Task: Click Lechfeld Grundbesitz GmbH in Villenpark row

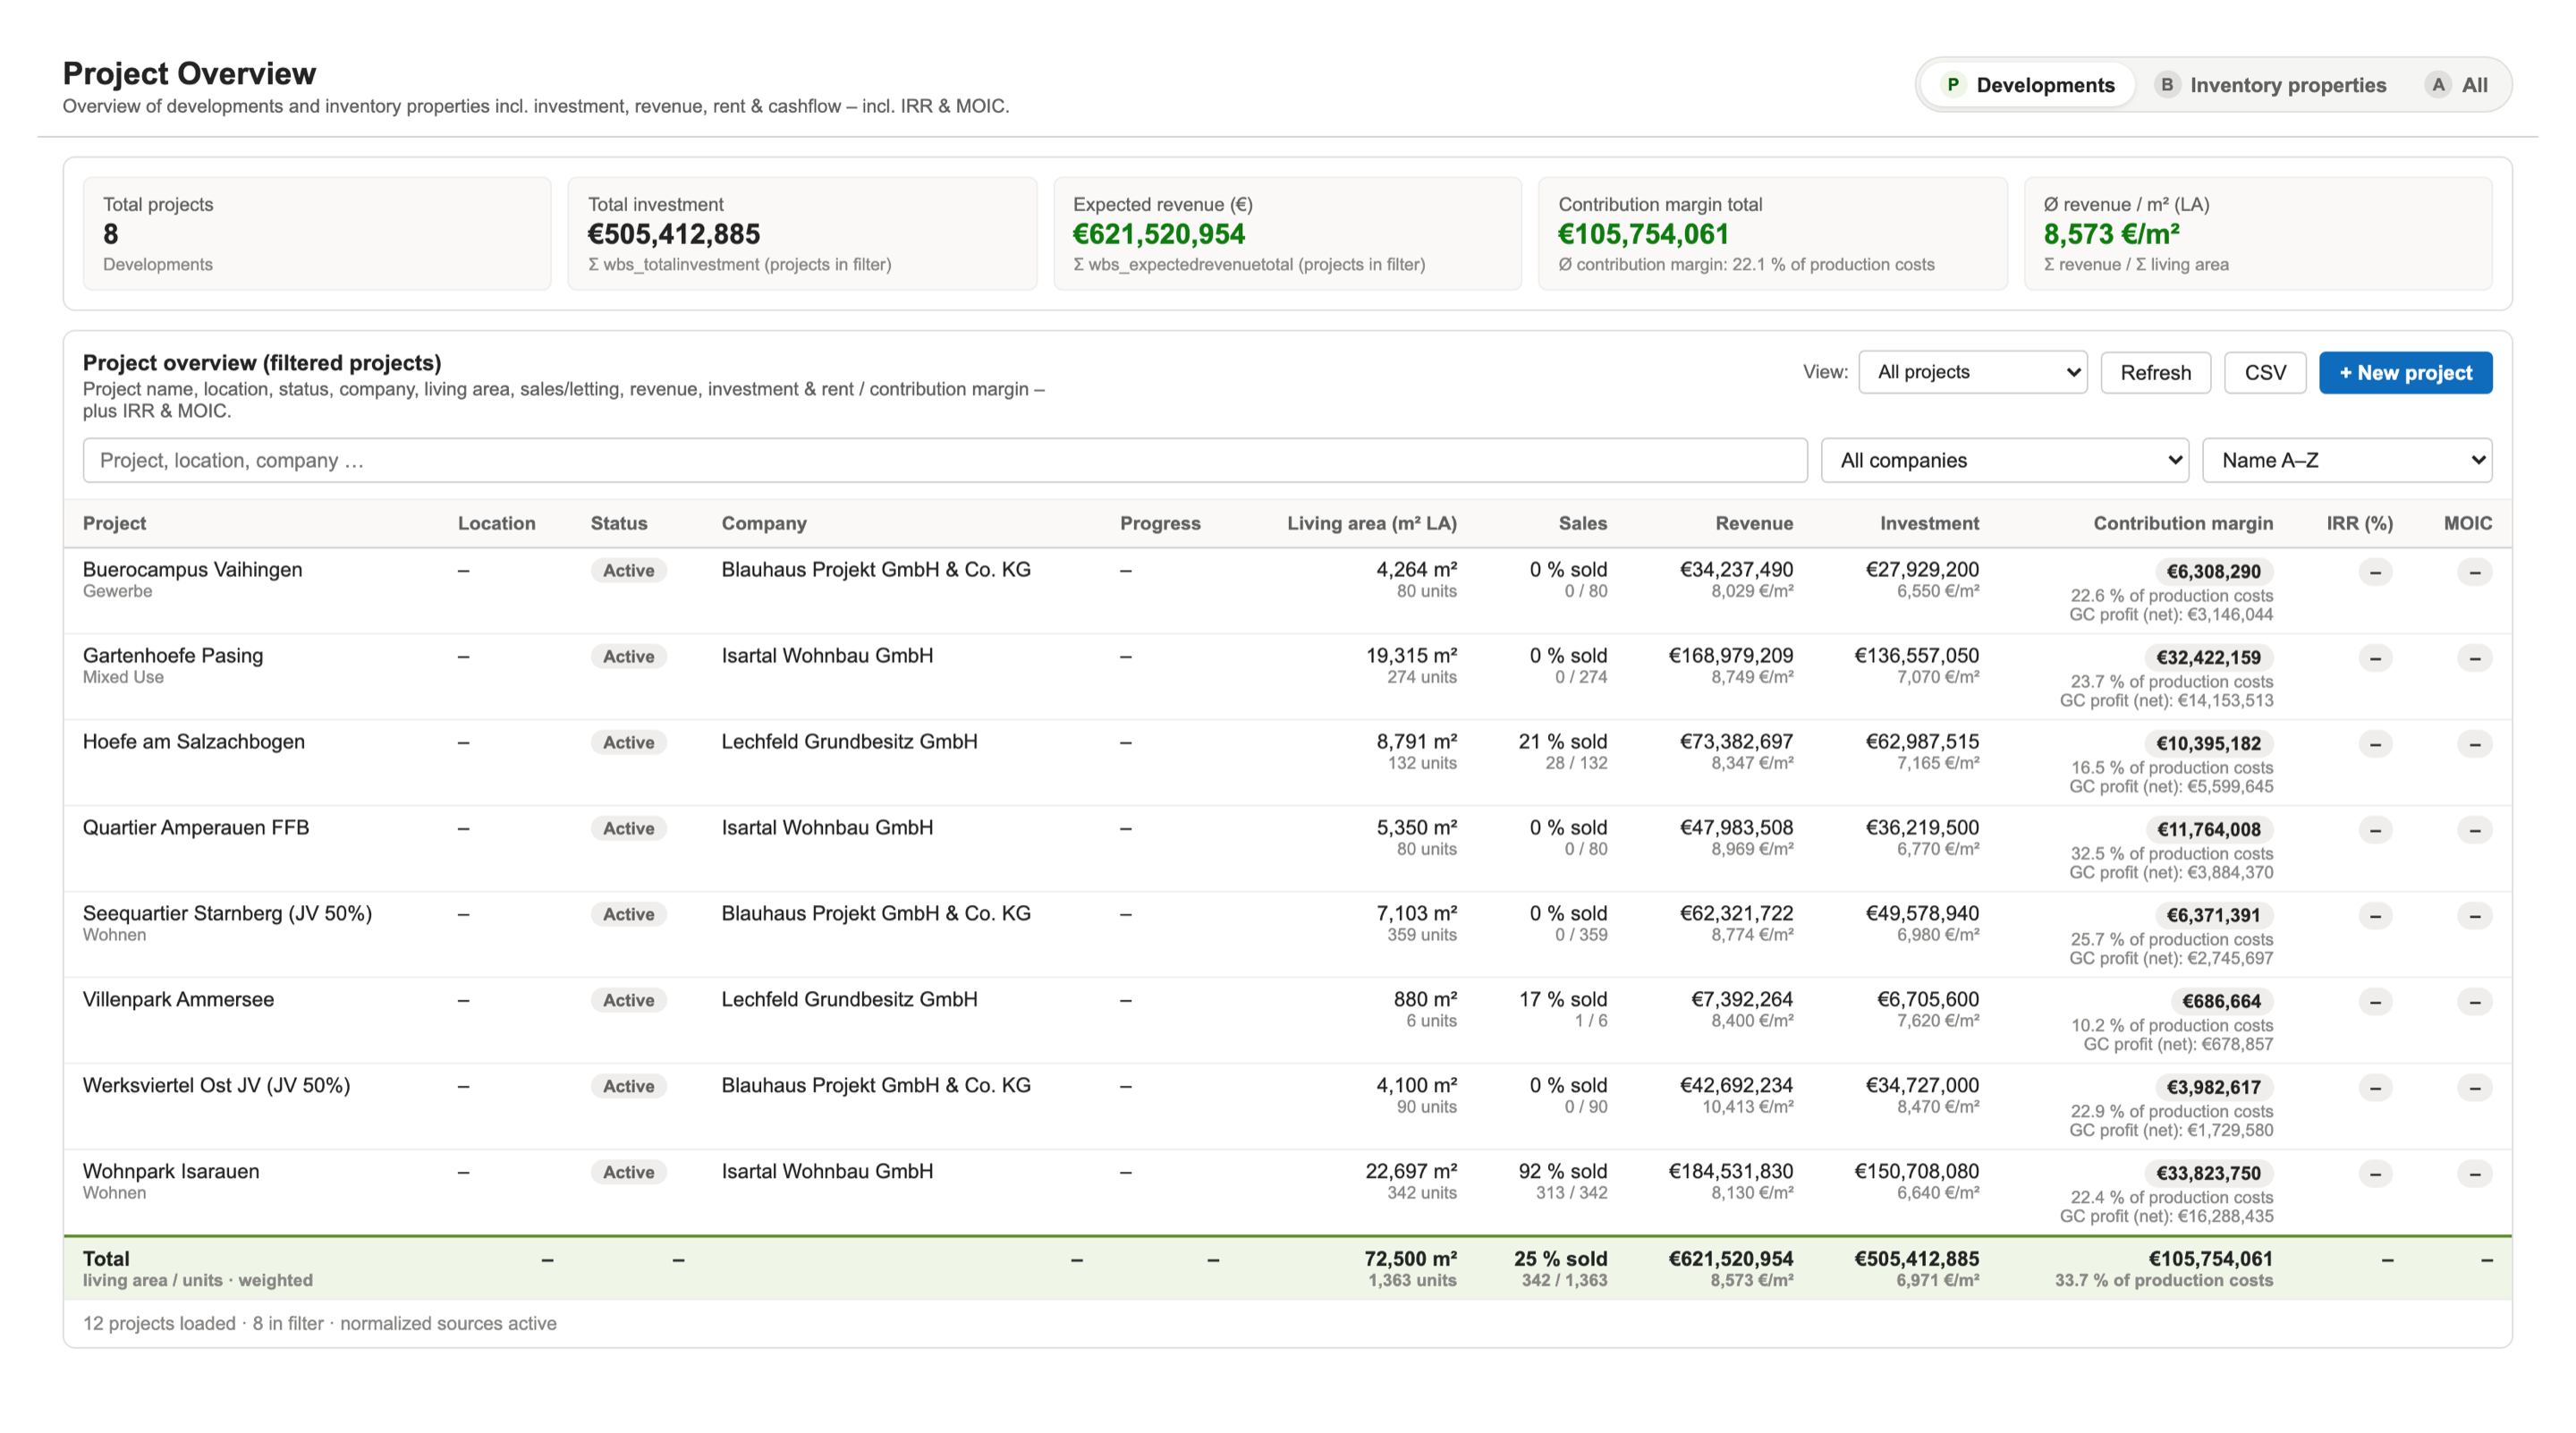Action: click(x=849, y=999)
